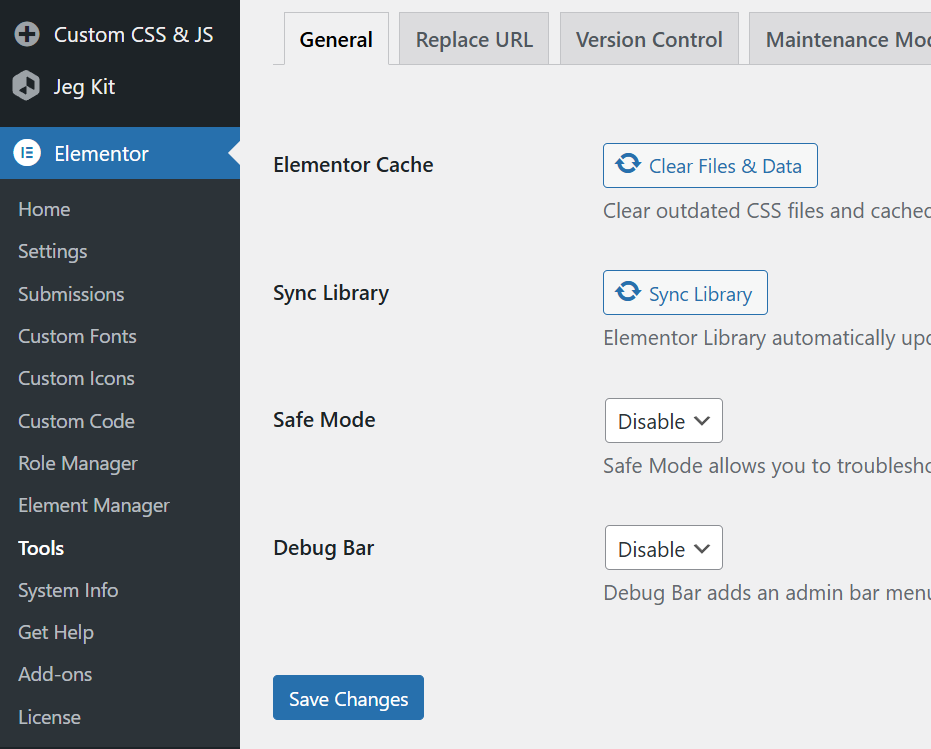This screenshot has height=749, width=931.
Task: Switch to the Version Control tab
Action: [x=649, y=40]
